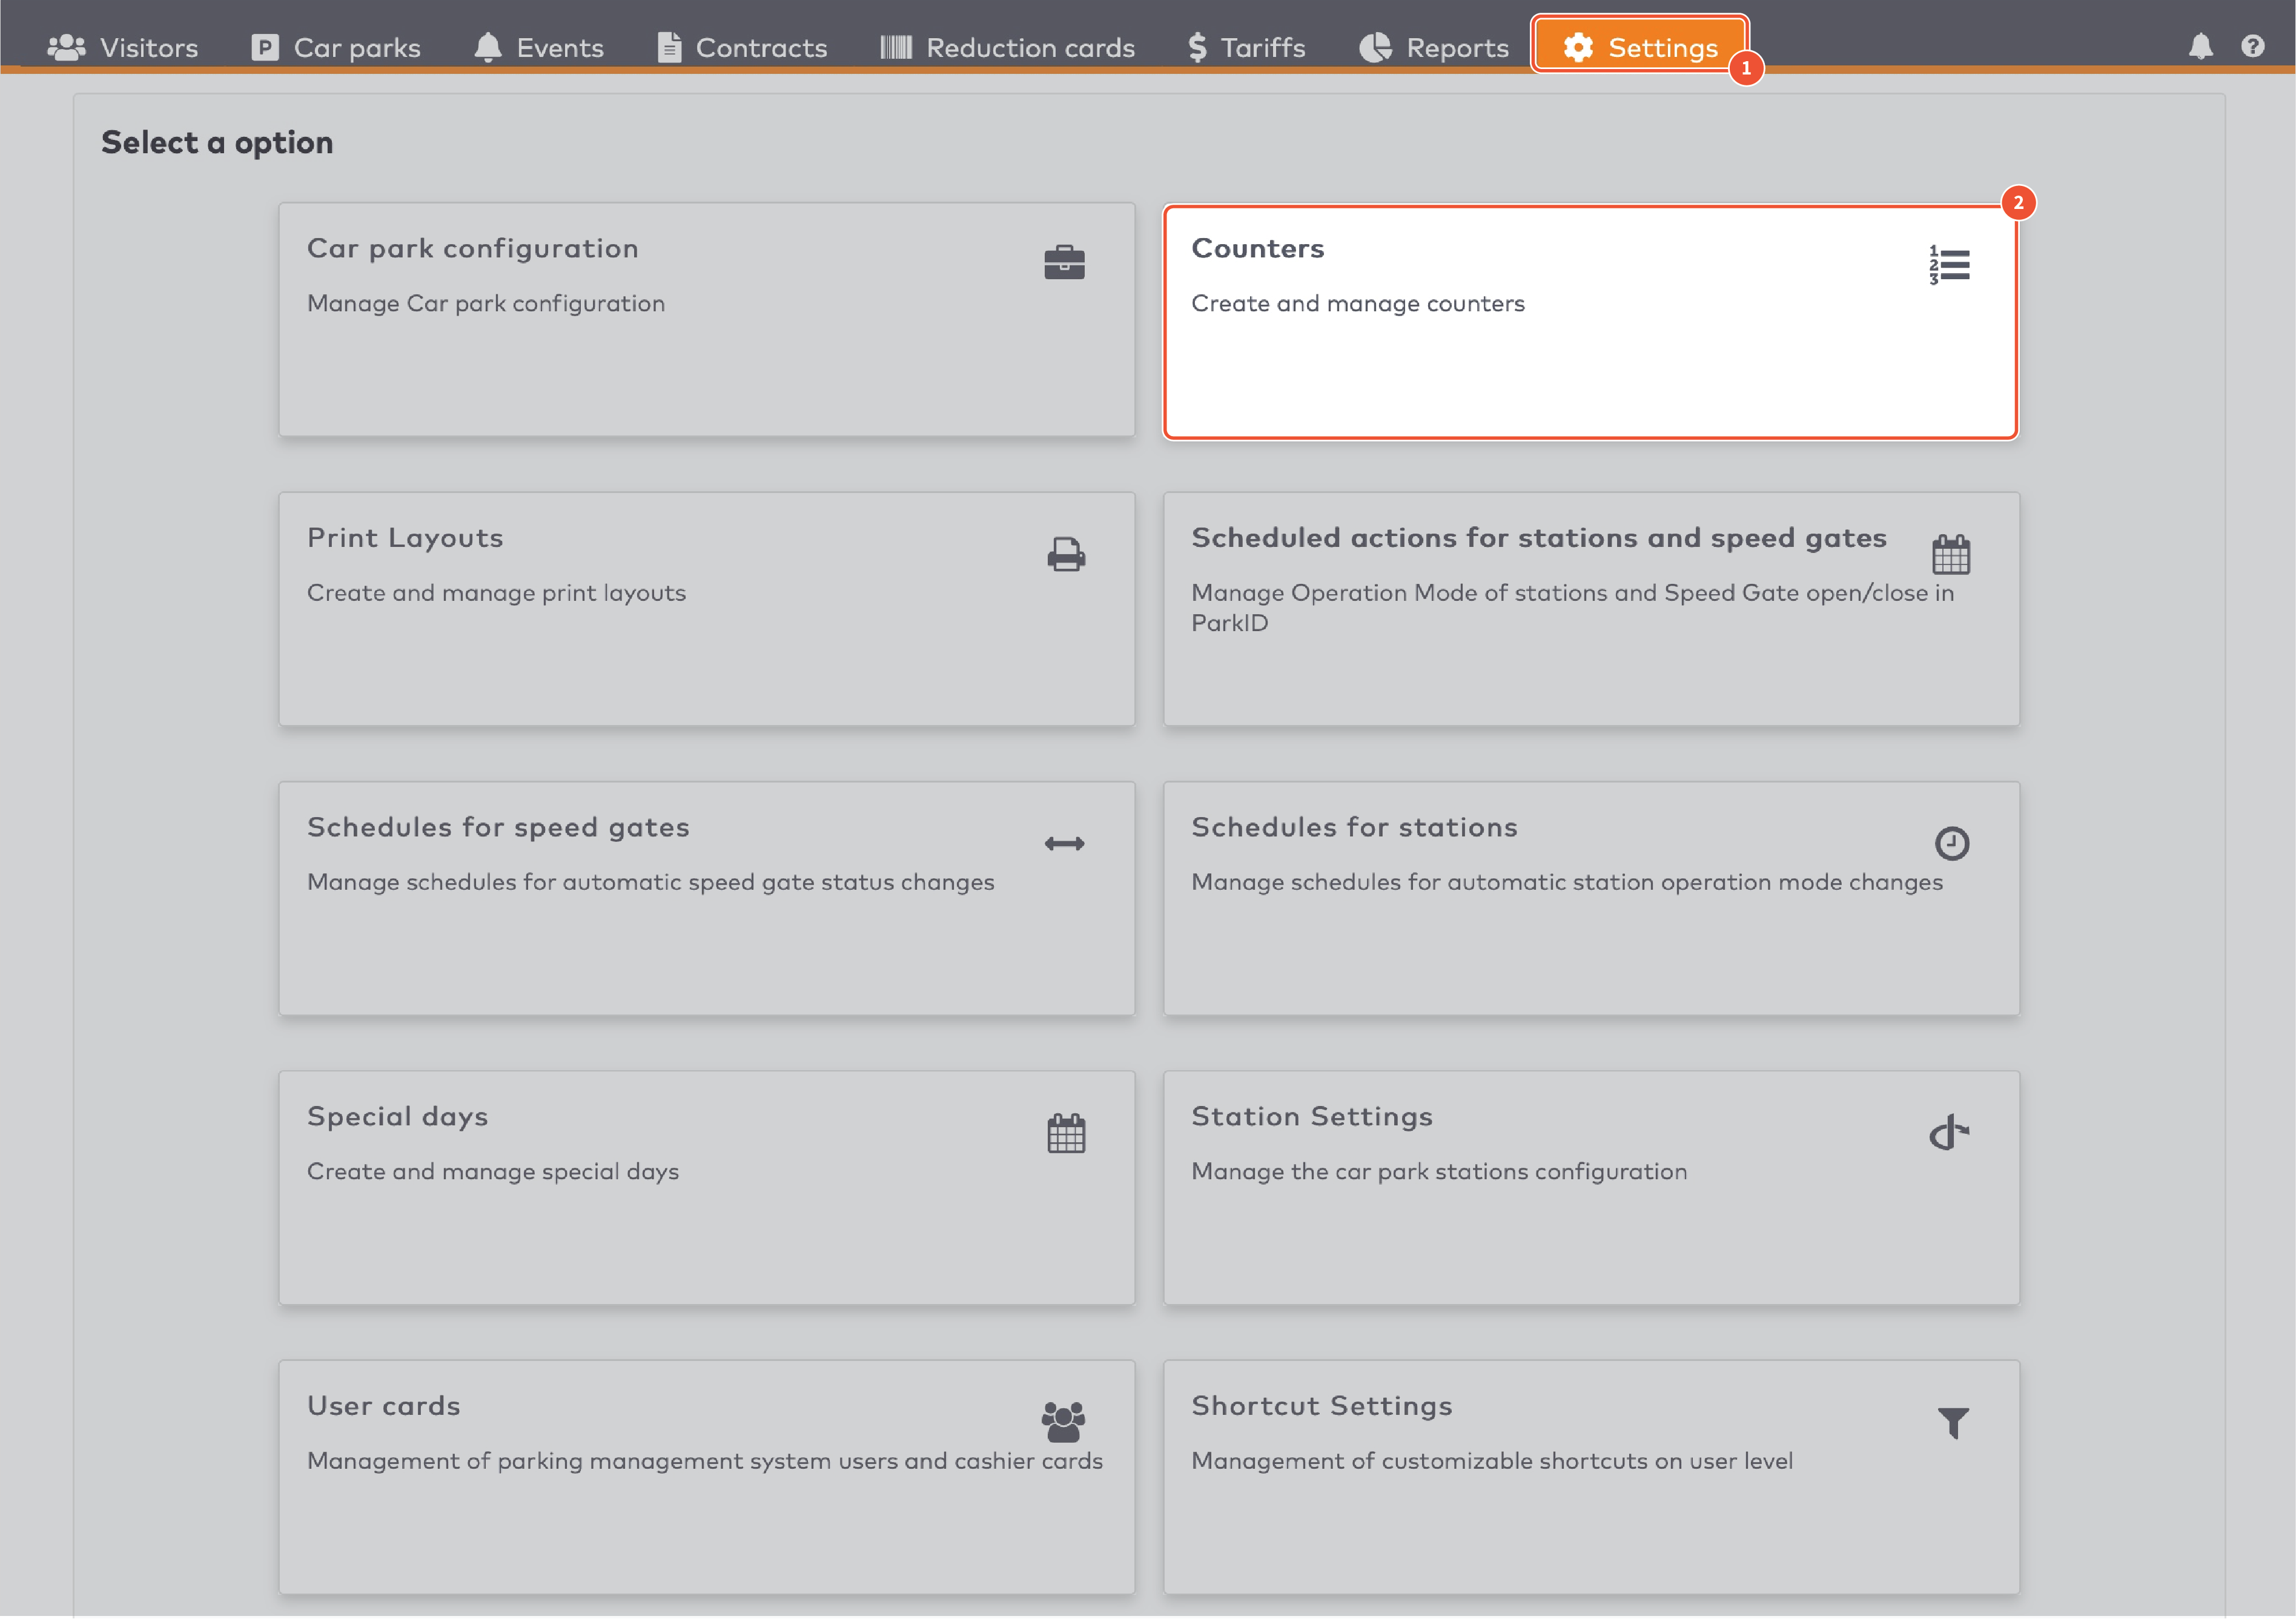Click the notification bell icon

(x=2200, y=46)
